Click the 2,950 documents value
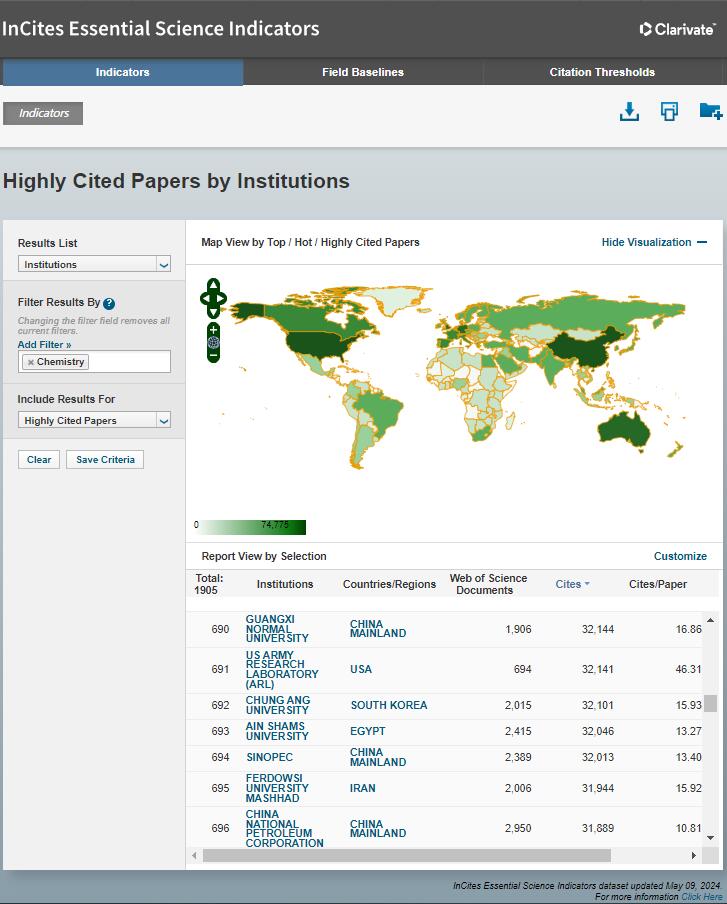The image size is (727, 904). [x=518, y=828]
